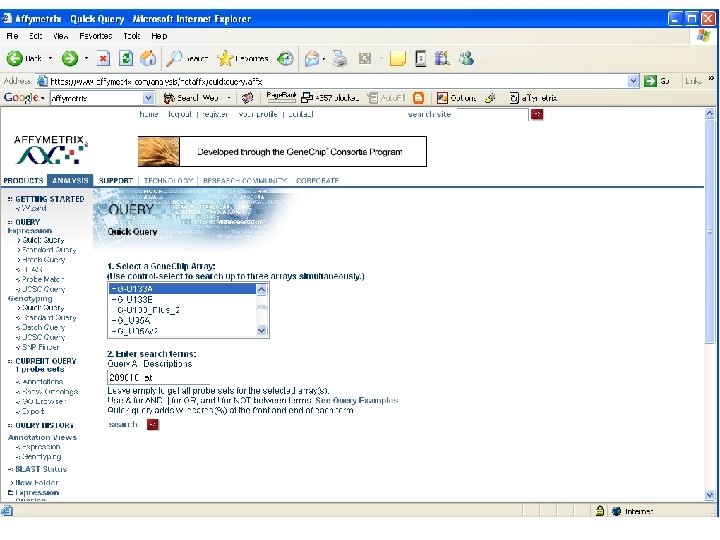Open the Mail envelope icon
720x540 pixels.
tap(312, 58)
